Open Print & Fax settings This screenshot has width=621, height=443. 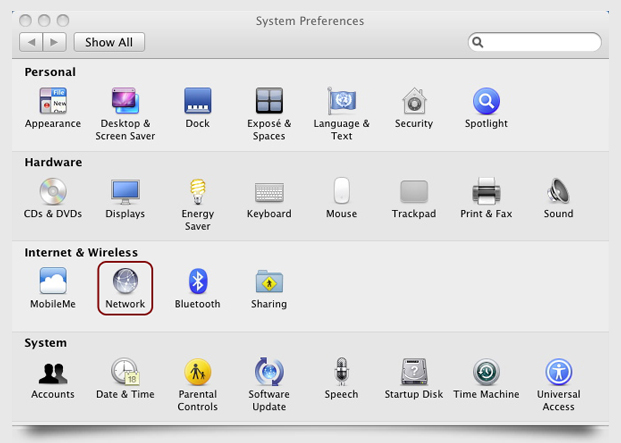click(x=486, y=198)
